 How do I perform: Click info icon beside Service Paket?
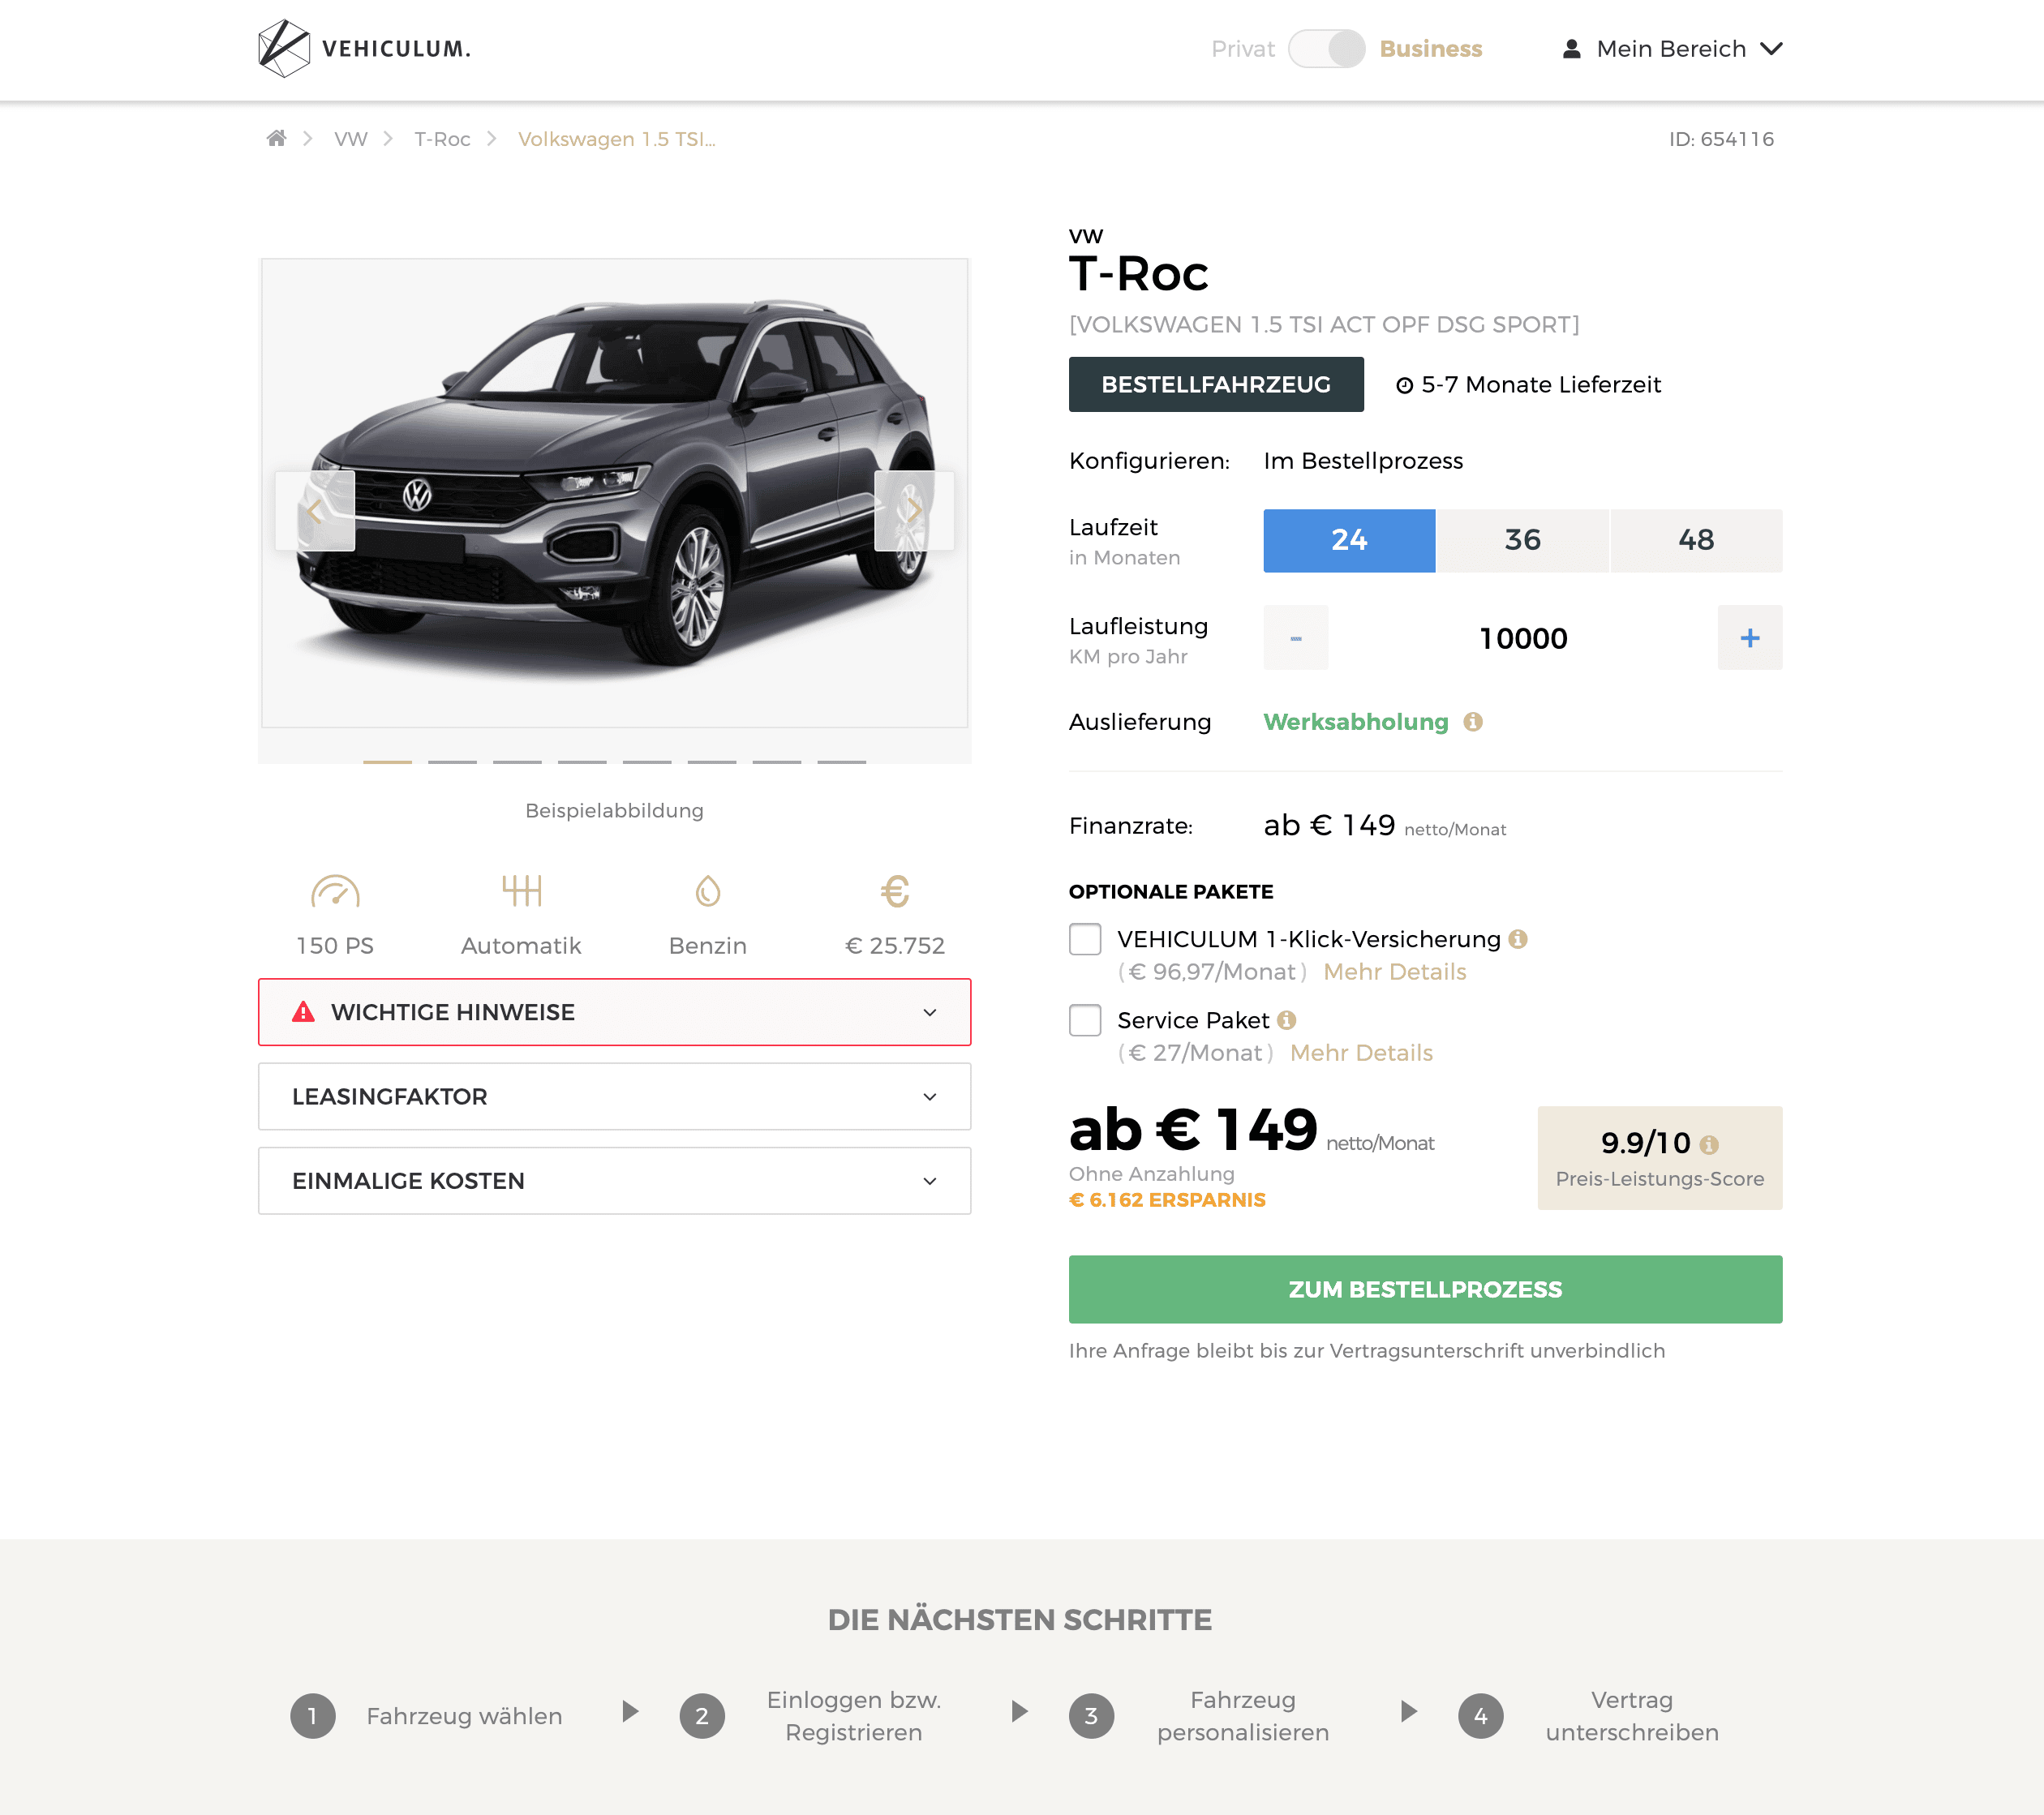pos(1287,1020)
